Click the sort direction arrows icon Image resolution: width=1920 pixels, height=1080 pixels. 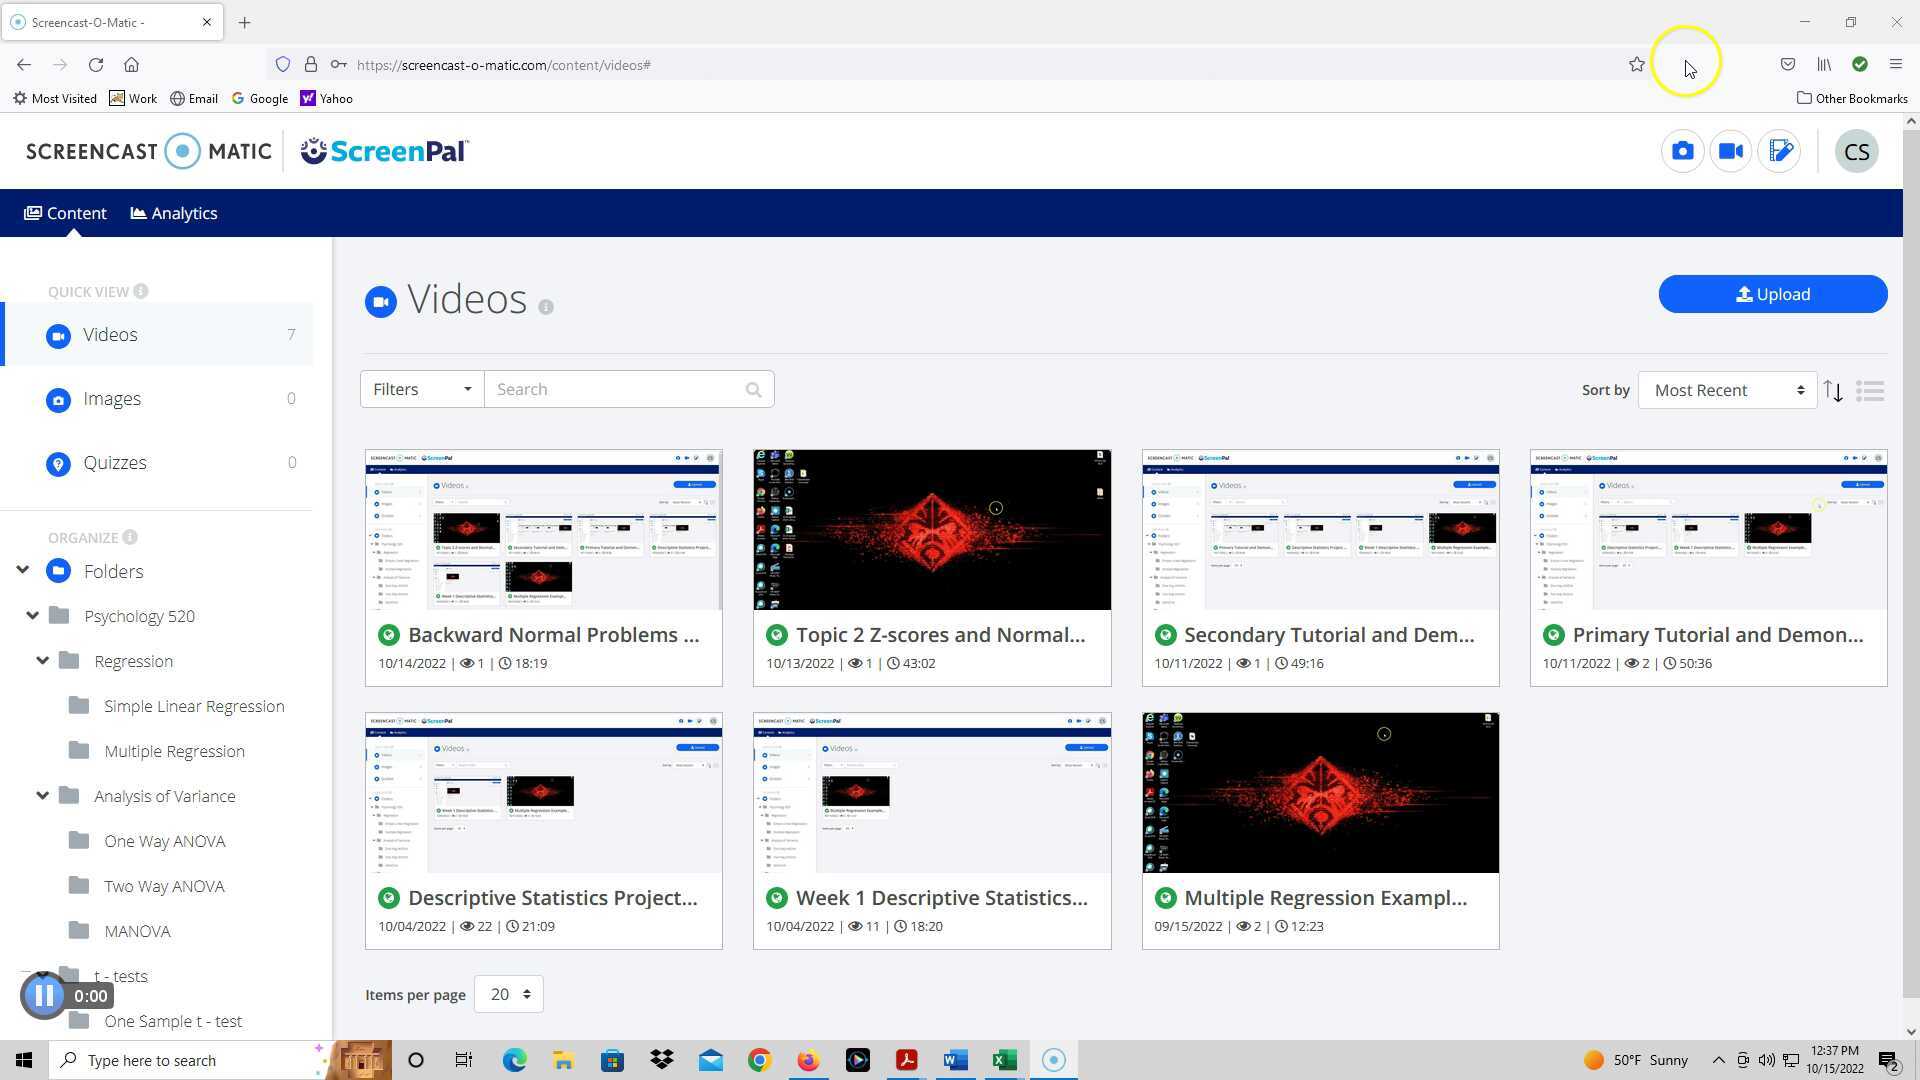coord(1833,391)
